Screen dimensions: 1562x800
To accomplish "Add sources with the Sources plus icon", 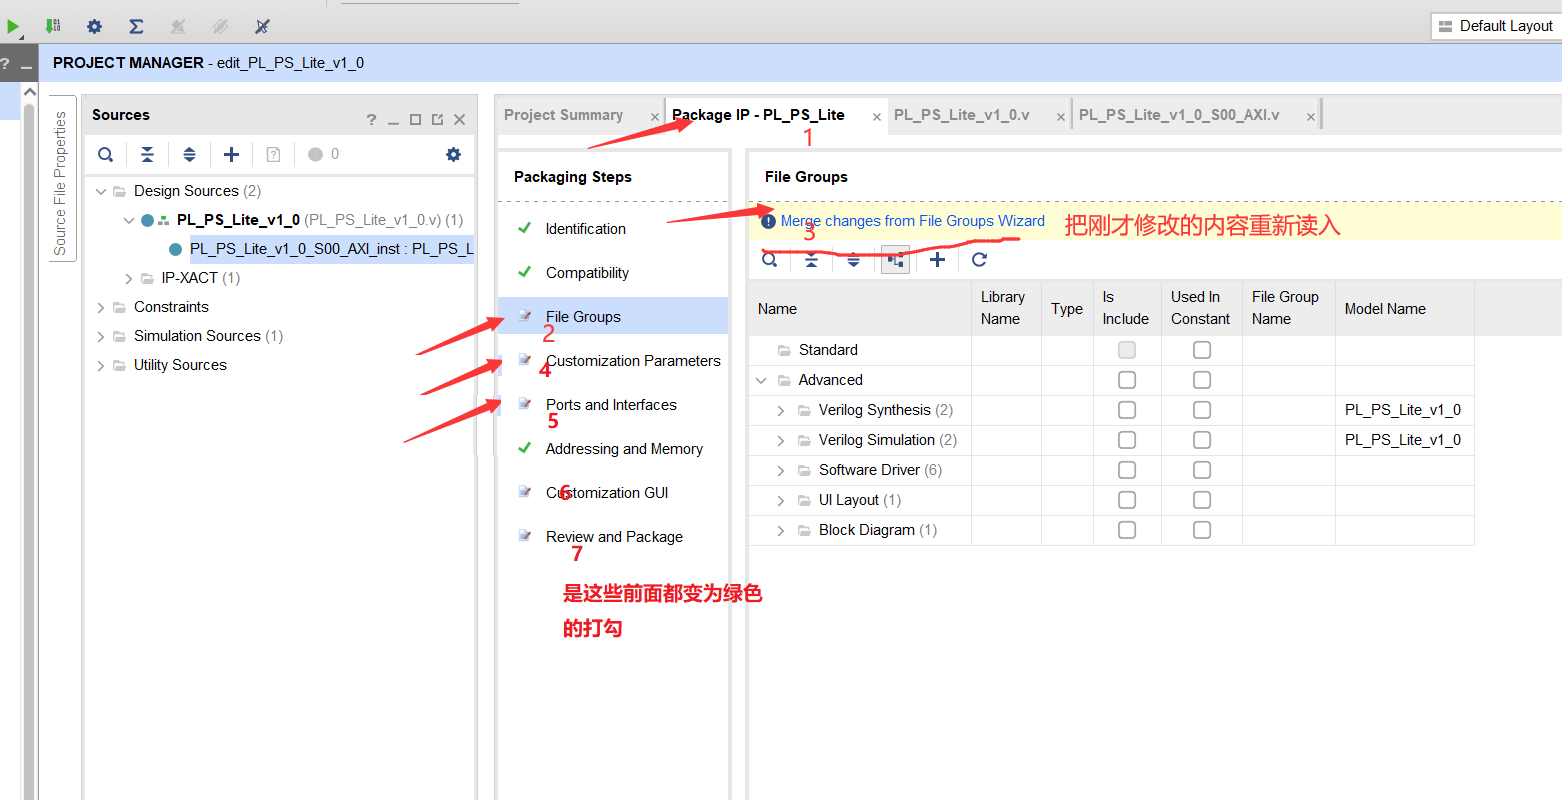I will click(231, 154).
